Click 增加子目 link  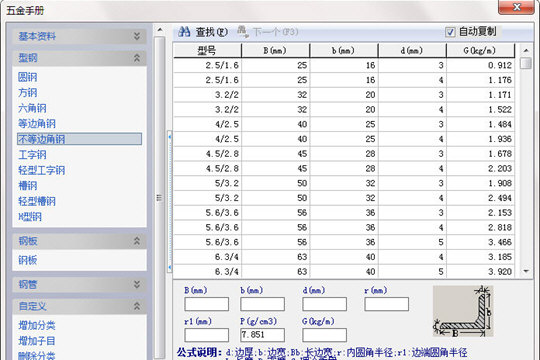point(37,341)
